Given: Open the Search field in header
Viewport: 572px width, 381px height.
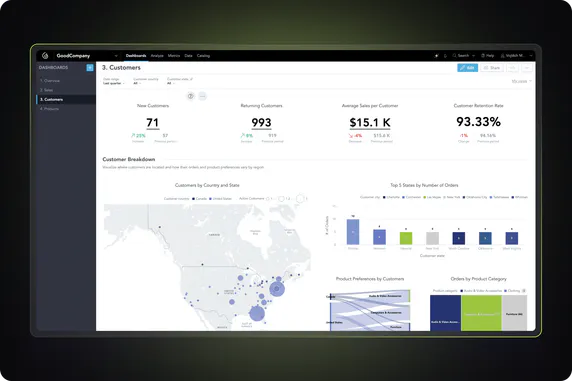Looking at the screenshot, I should coord(464,56).
